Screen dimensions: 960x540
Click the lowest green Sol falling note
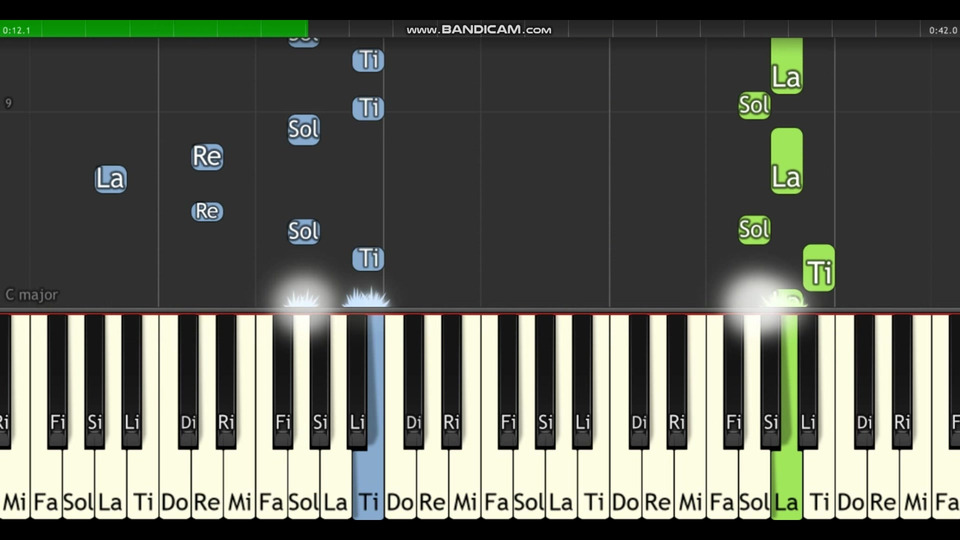coord(754,230)
